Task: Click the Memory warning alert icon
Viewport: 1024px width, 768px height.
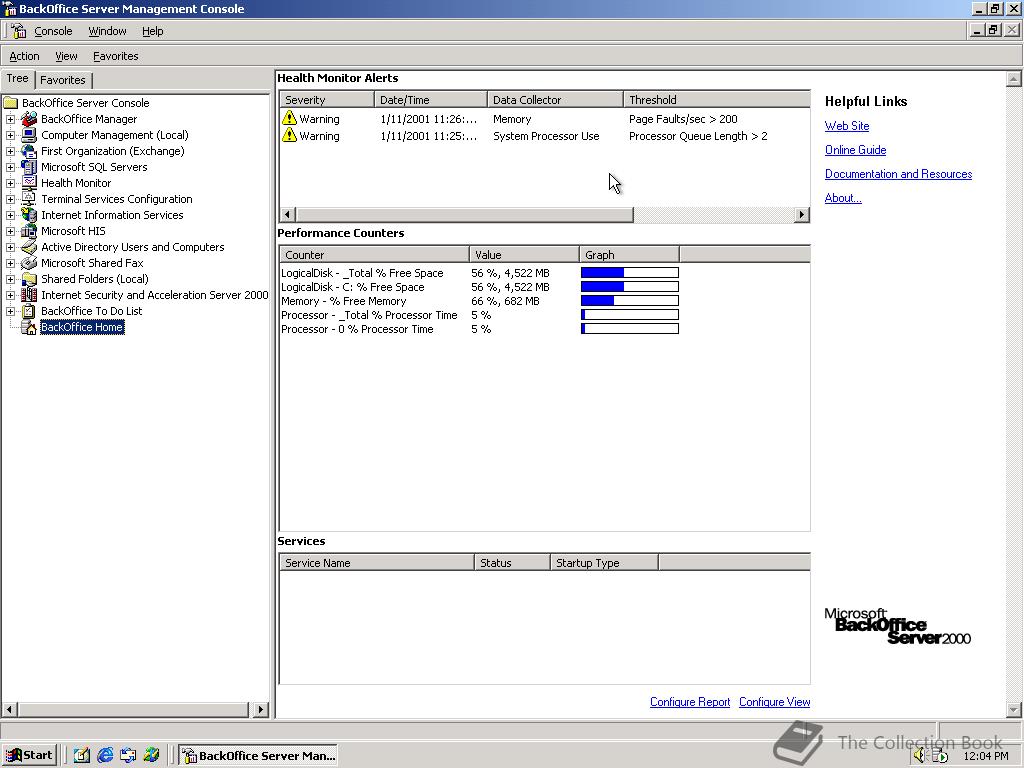Action: coord(289,118)
